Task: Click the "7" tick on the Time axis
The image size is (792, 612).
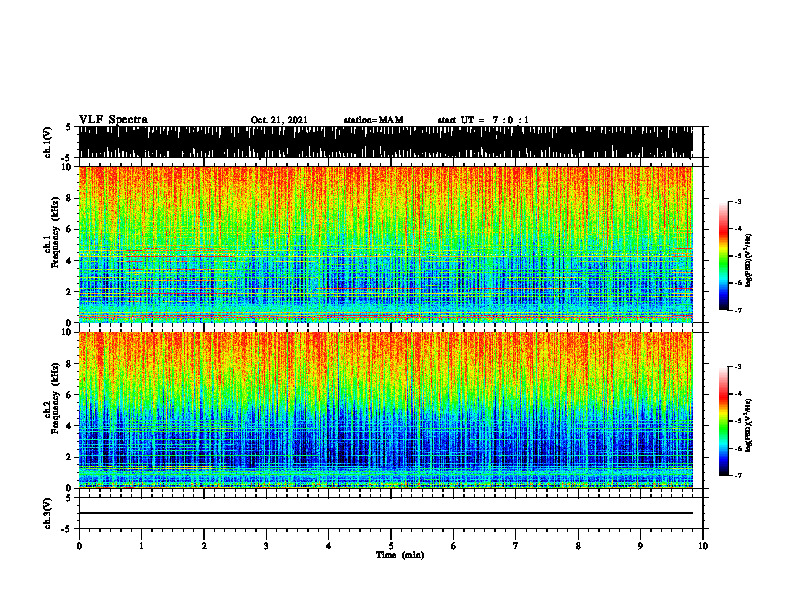Action: 516,546
